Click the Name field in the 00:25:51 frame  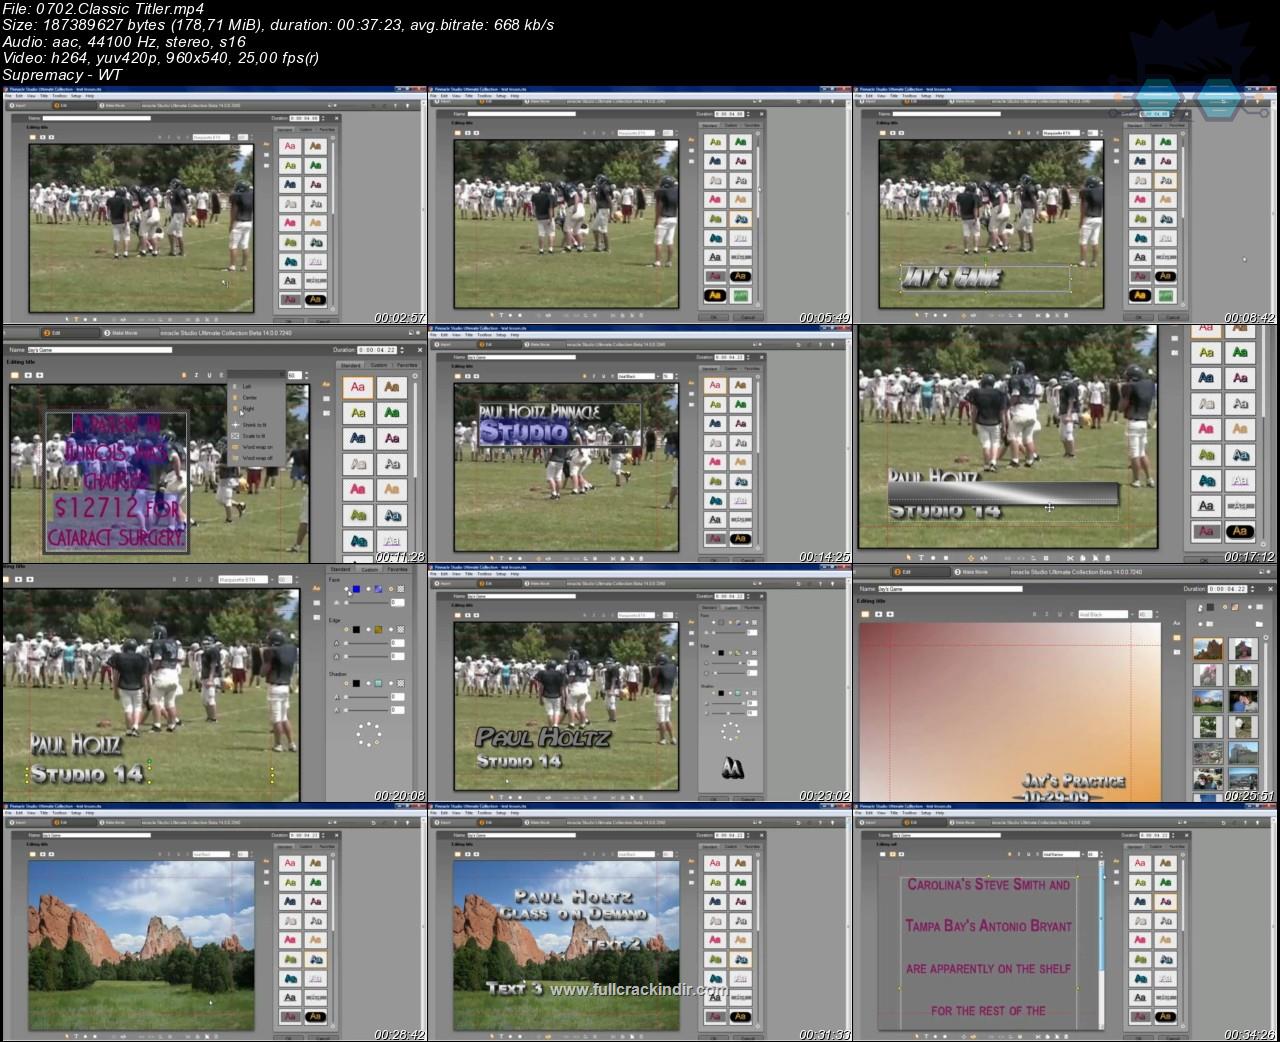coord(950,589)
